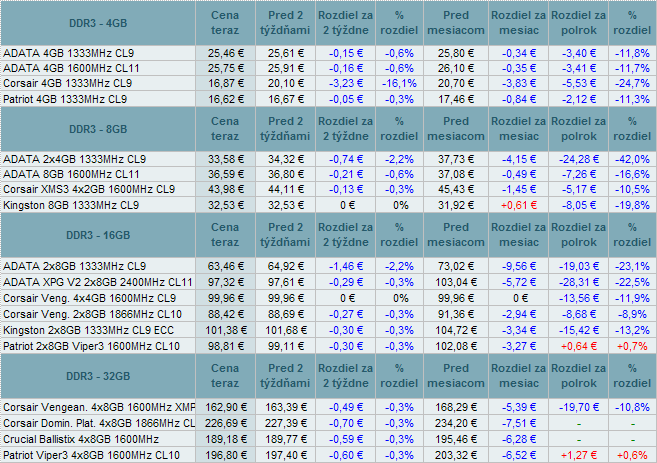Click the 101,38 € current price cell
Screen dimensions: 657x463
[x=226, y=330]
